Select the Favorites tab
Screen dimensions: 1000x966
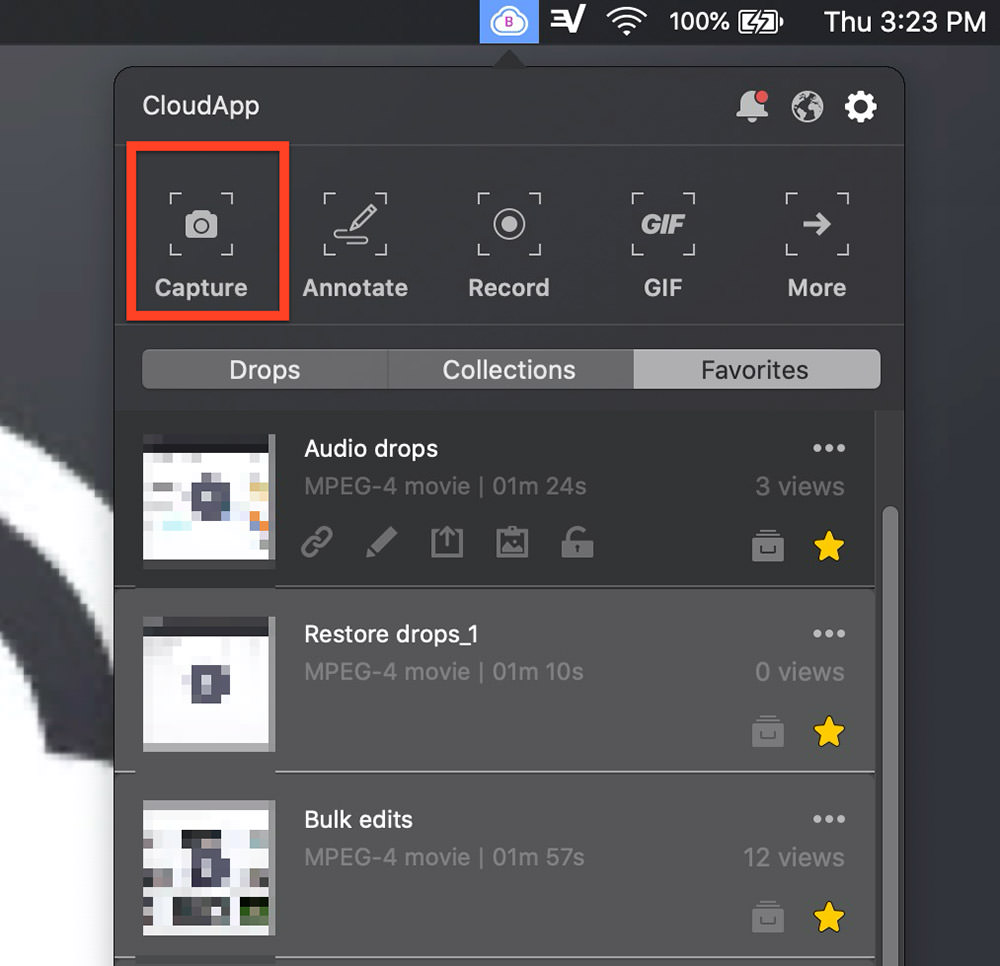pyautogui.click(x=757, y=369)
